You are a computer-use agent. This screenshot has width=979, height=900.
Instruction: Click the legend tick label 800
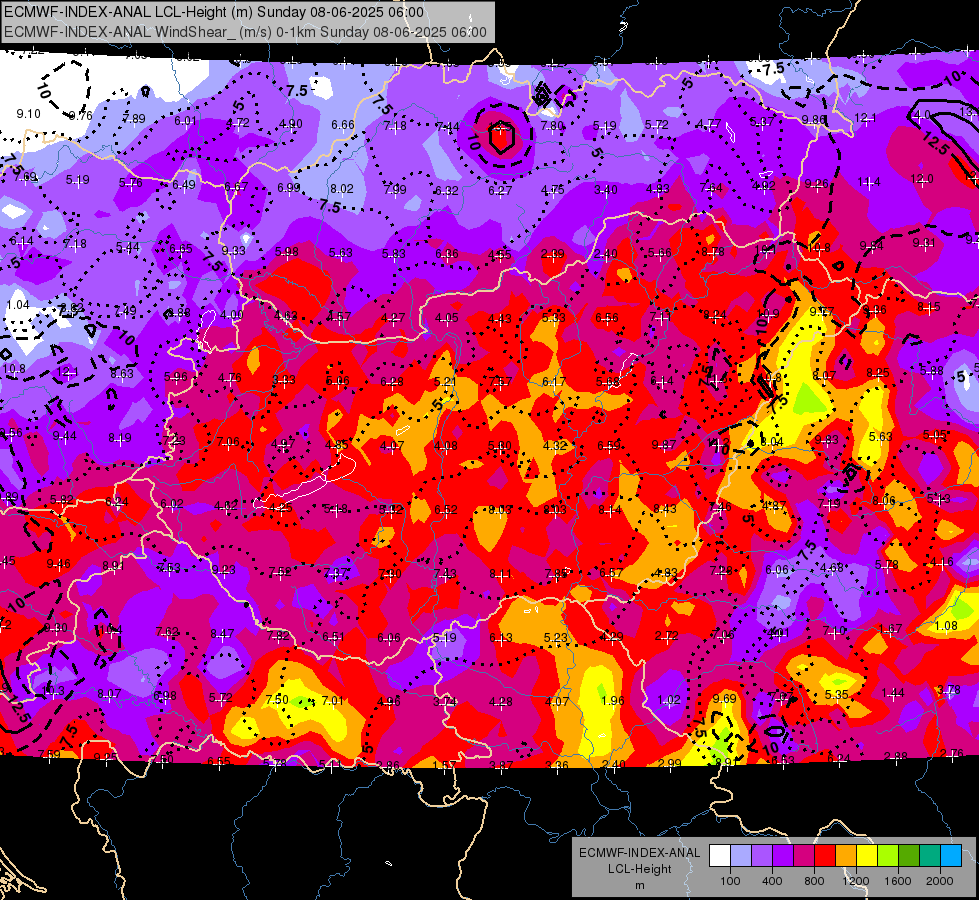coord(814,881)
